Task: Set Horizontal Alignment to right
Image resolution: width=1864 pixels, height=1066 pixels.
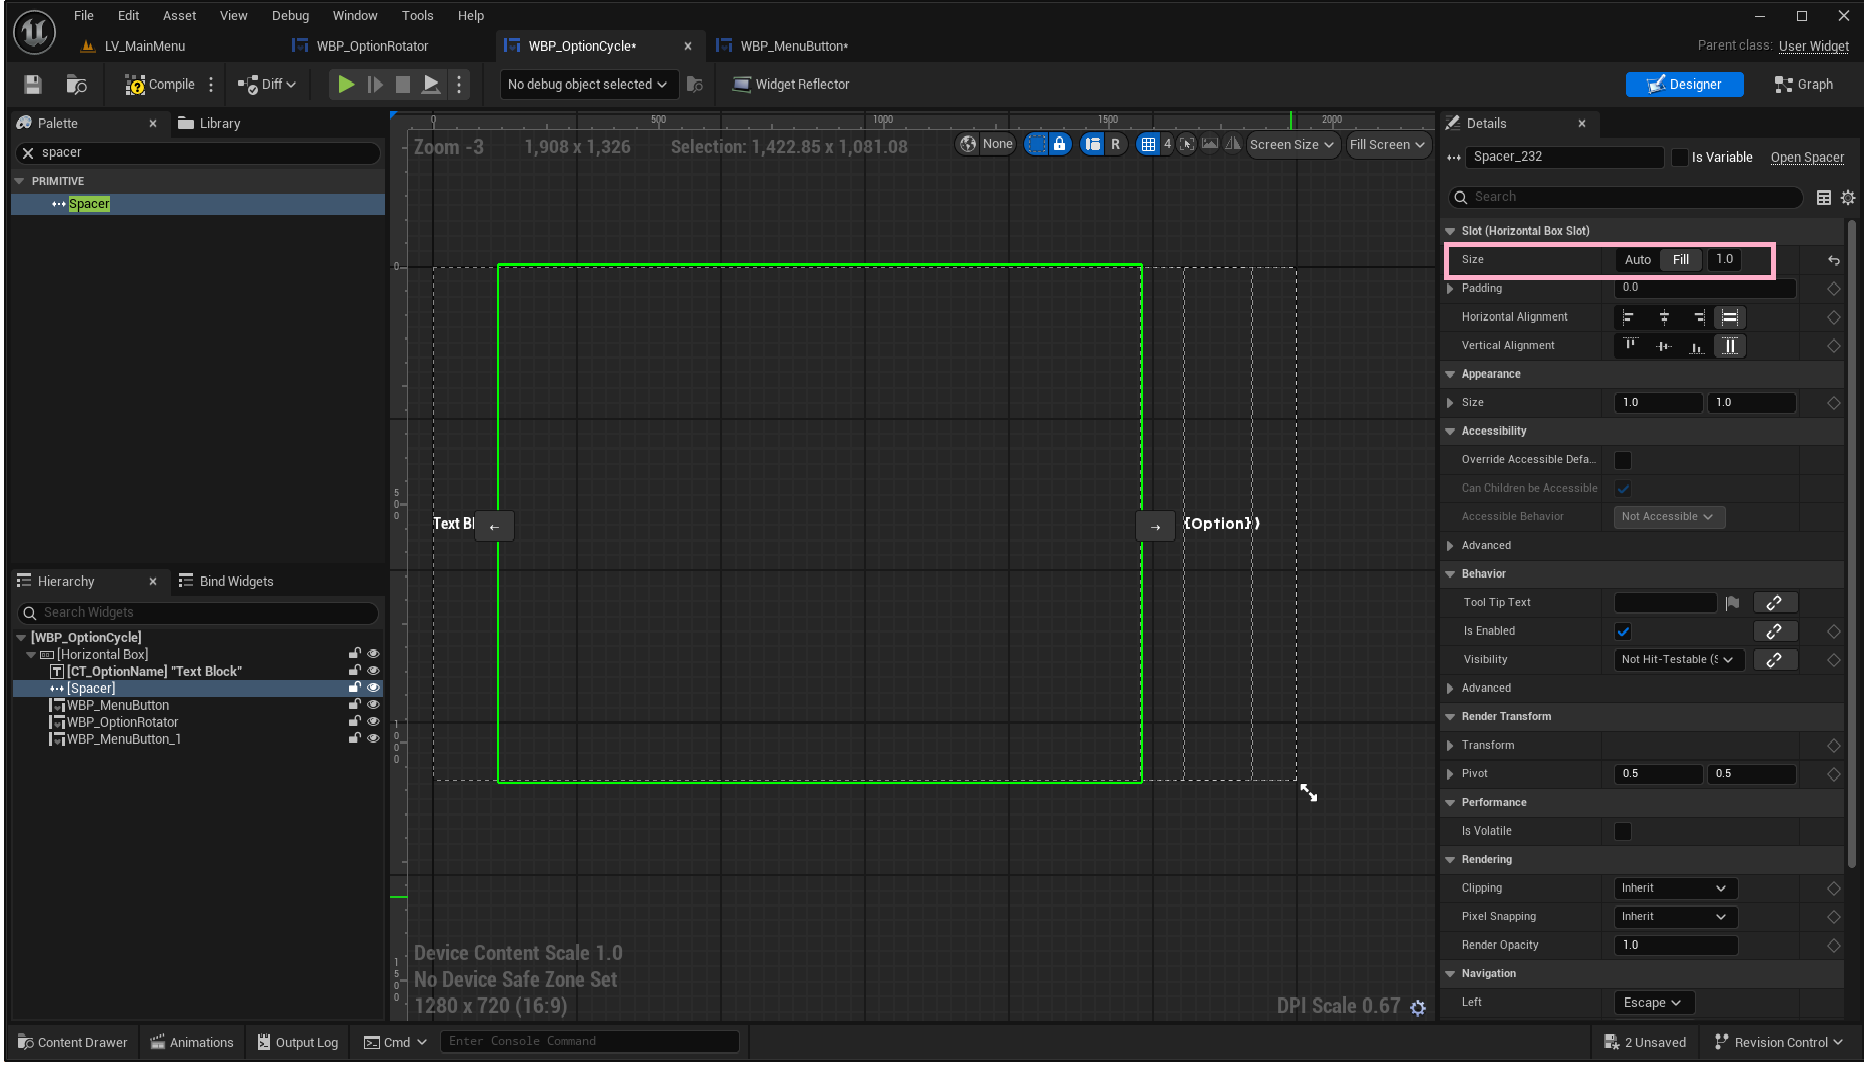Action: [1698, 317]
